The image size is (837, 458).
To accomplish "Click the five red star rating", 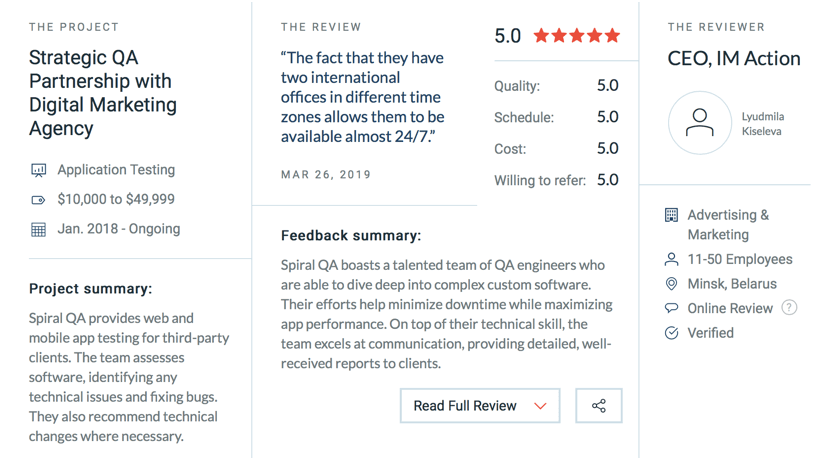I will click(x=576, y=36).
